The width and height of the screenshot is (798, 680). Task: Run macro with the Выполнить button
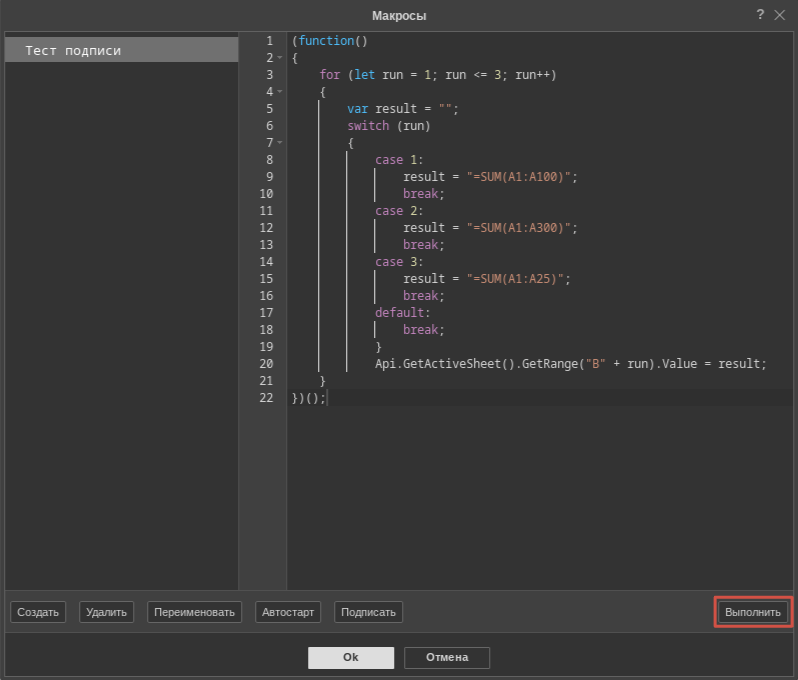pos(753,612)
